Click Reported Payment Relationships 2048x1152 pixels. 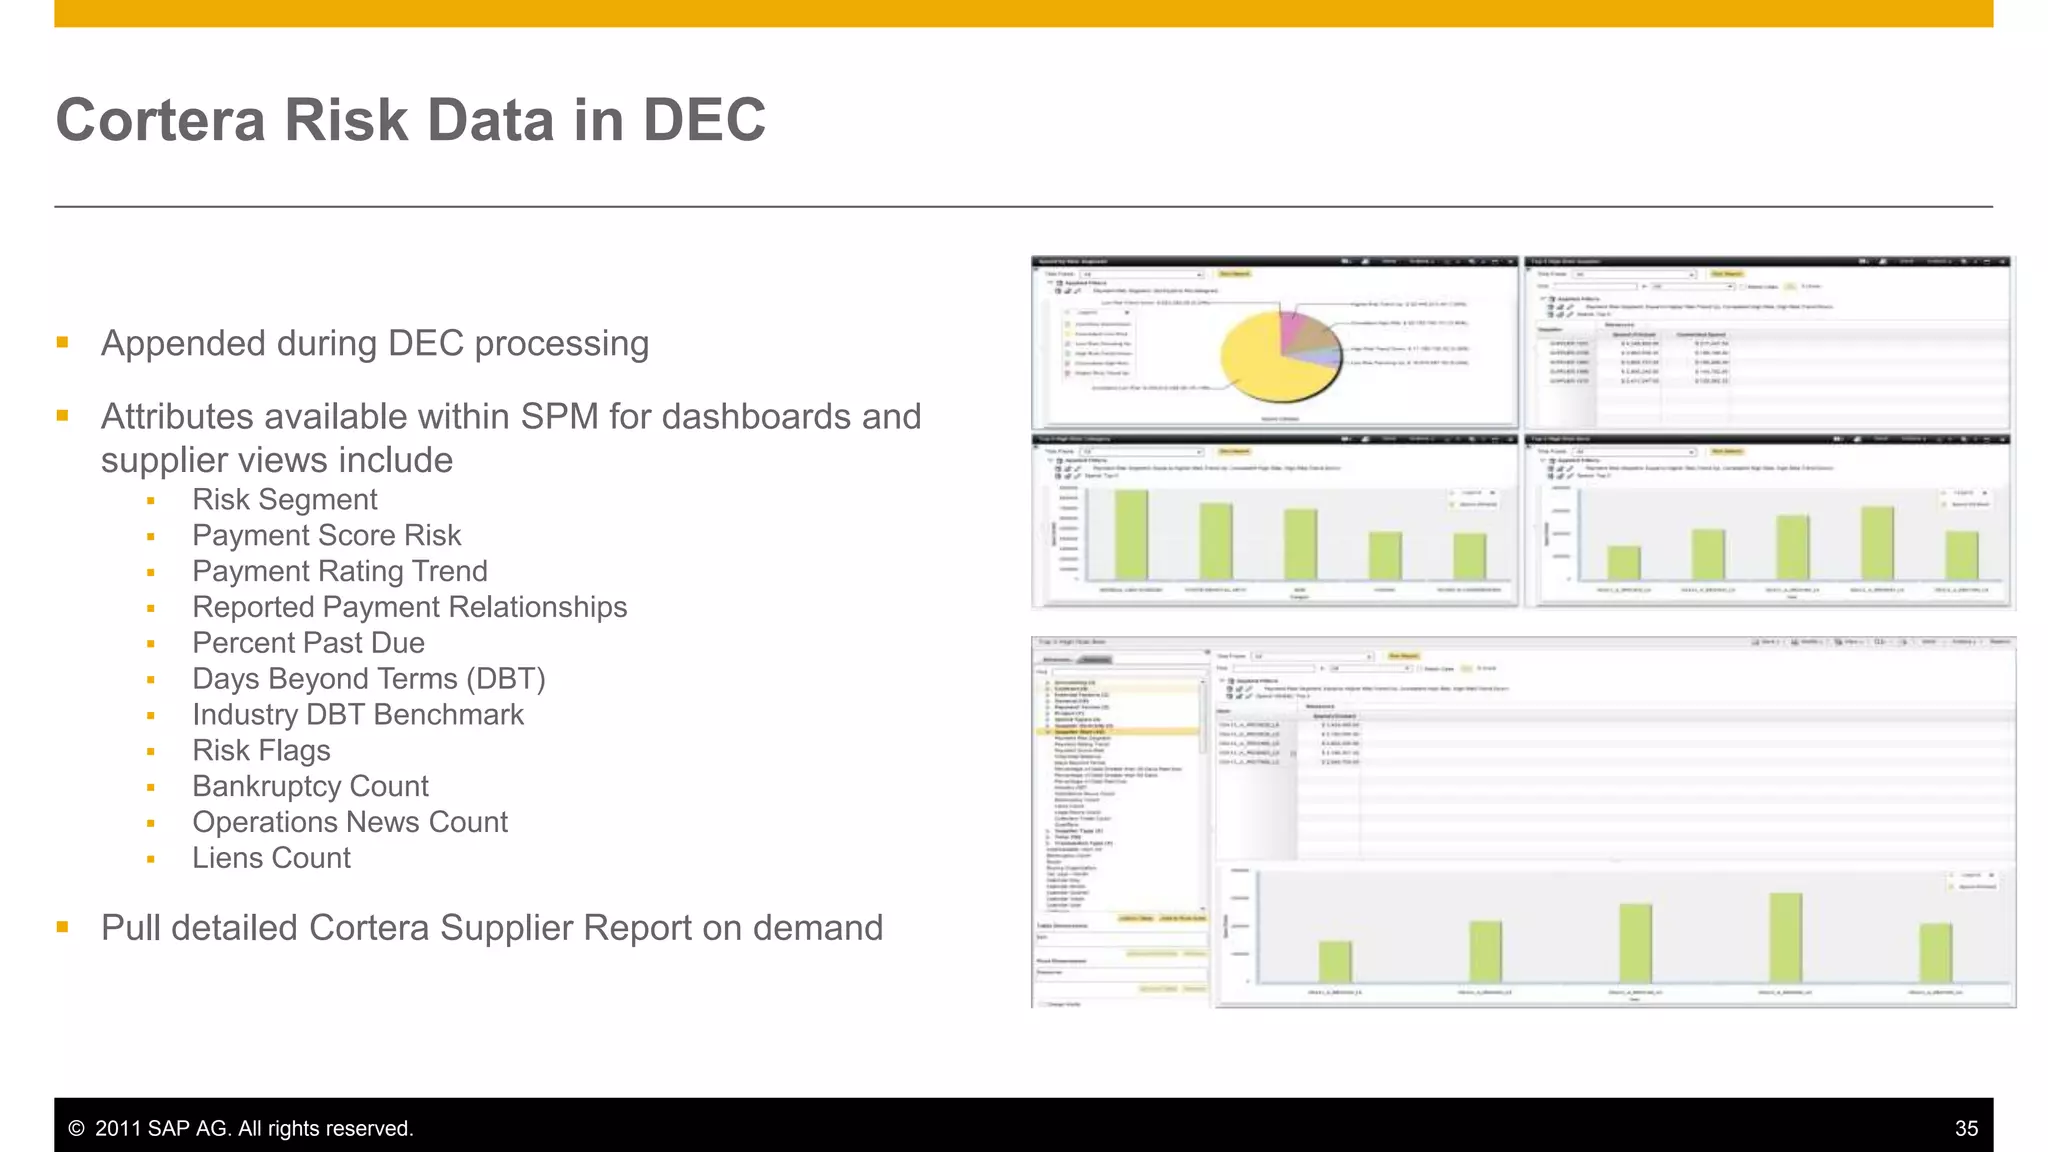pos(410,607)
